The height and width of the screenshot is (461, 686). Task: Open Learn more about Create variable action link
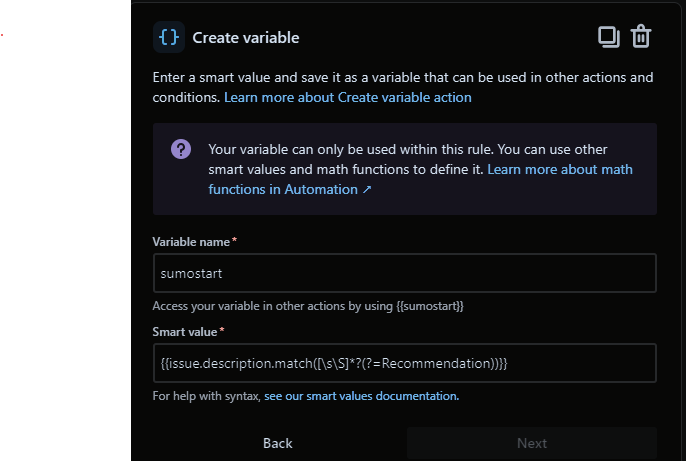click(x=348, y=97)
